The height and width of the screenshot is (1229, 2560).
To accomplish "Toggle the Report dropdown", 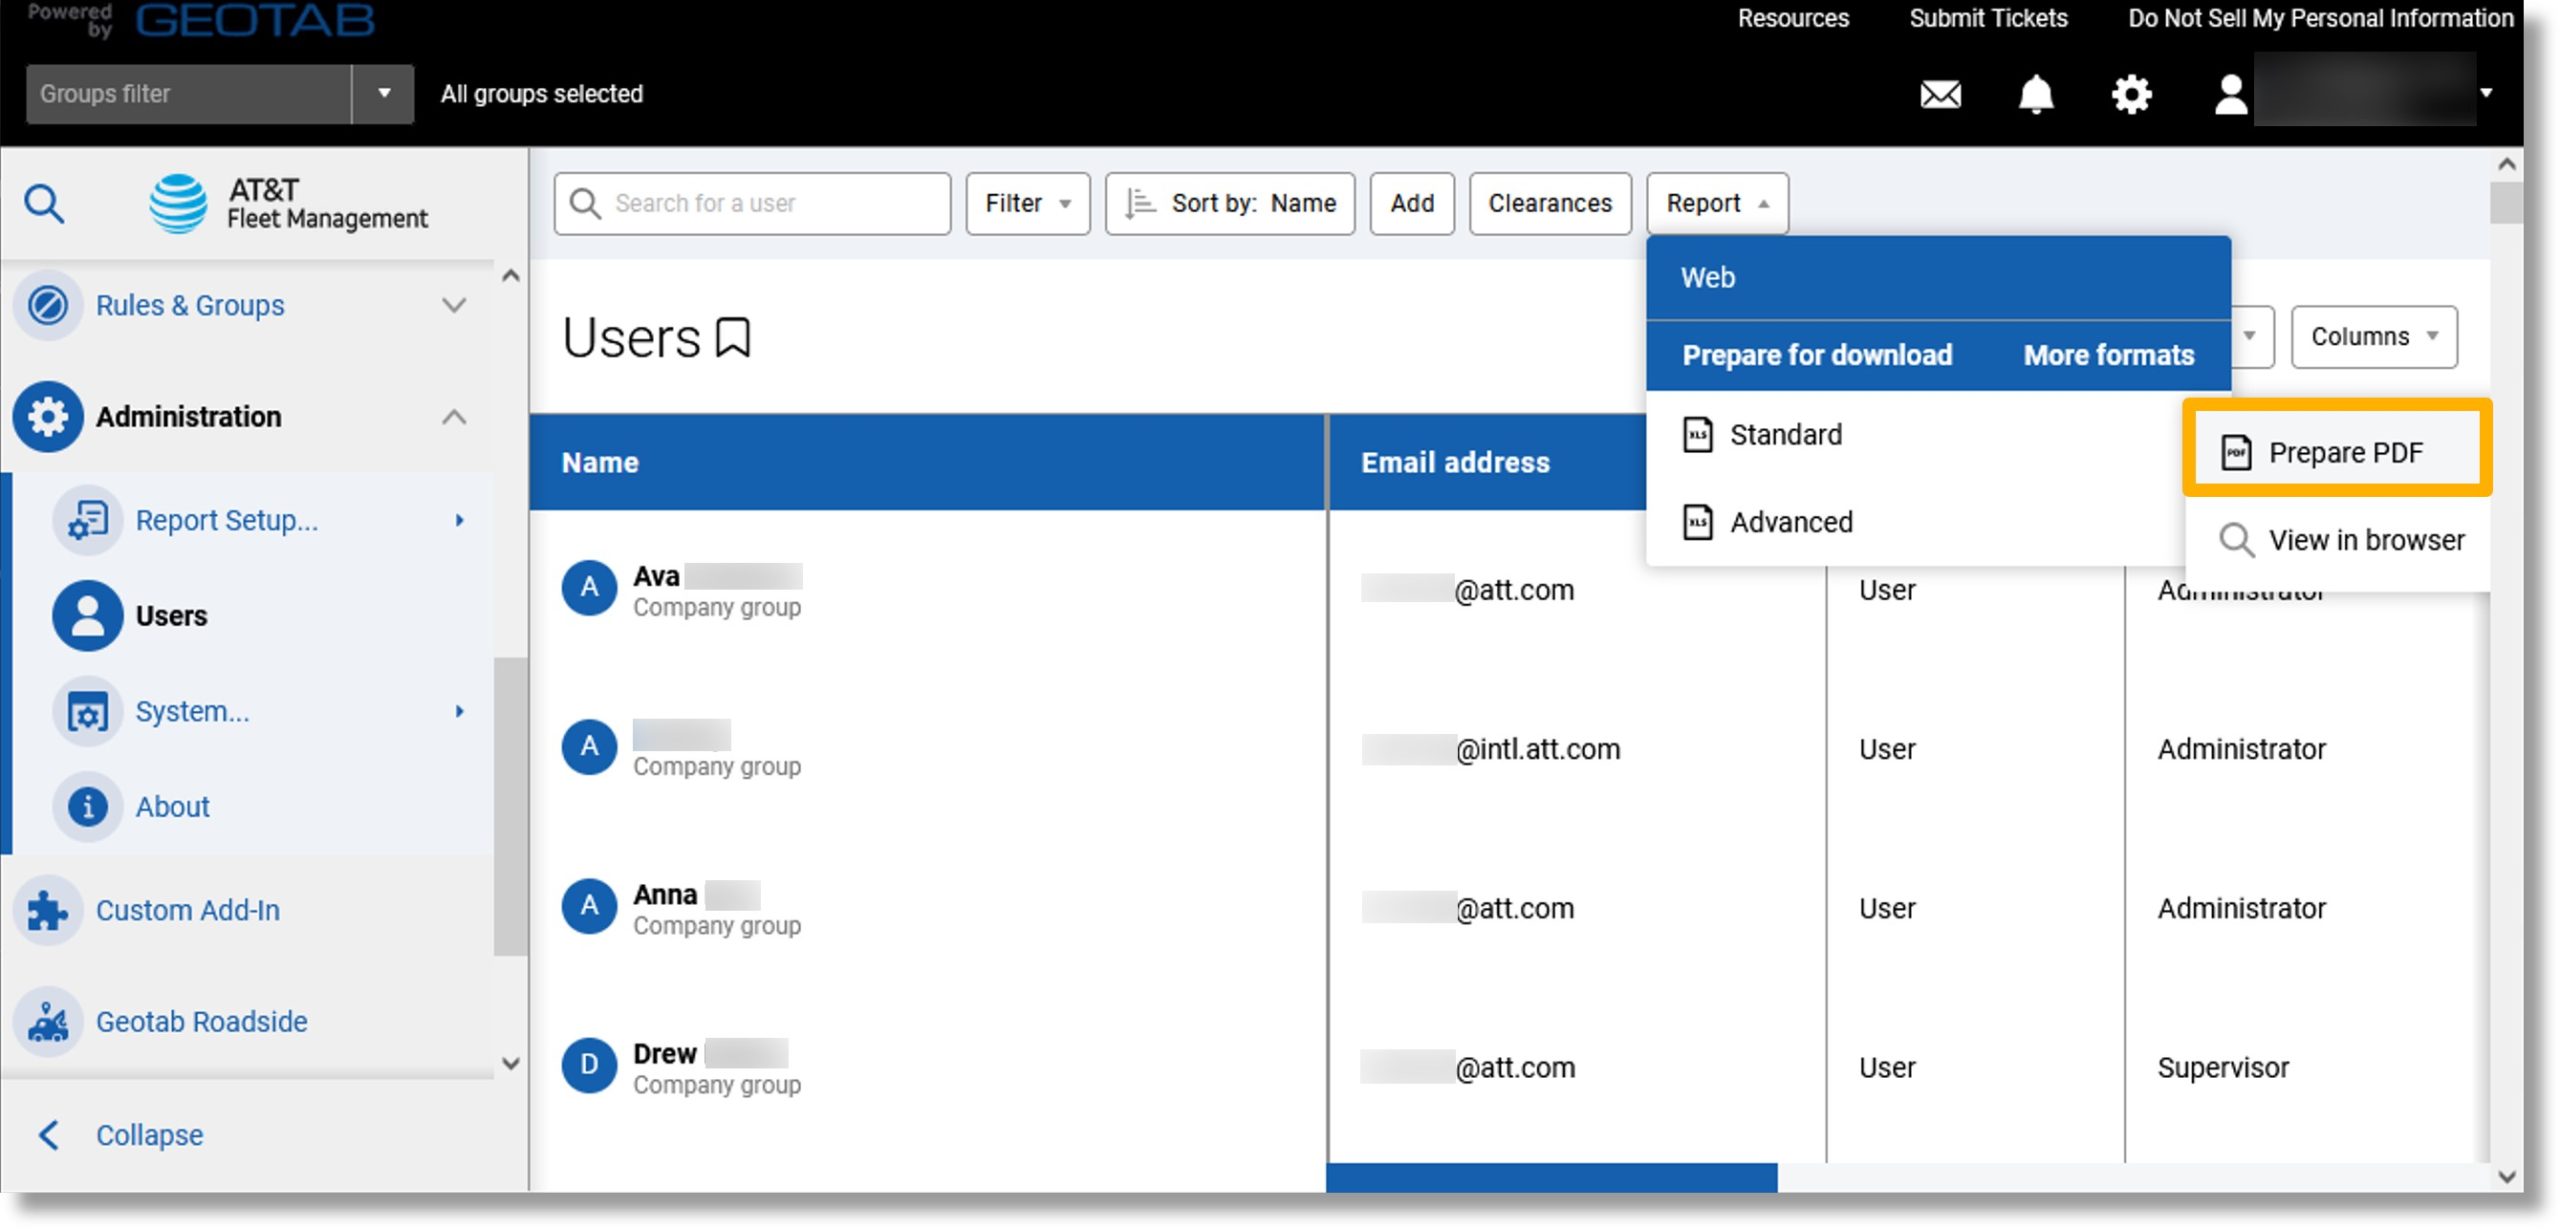I will (1716, 204).
